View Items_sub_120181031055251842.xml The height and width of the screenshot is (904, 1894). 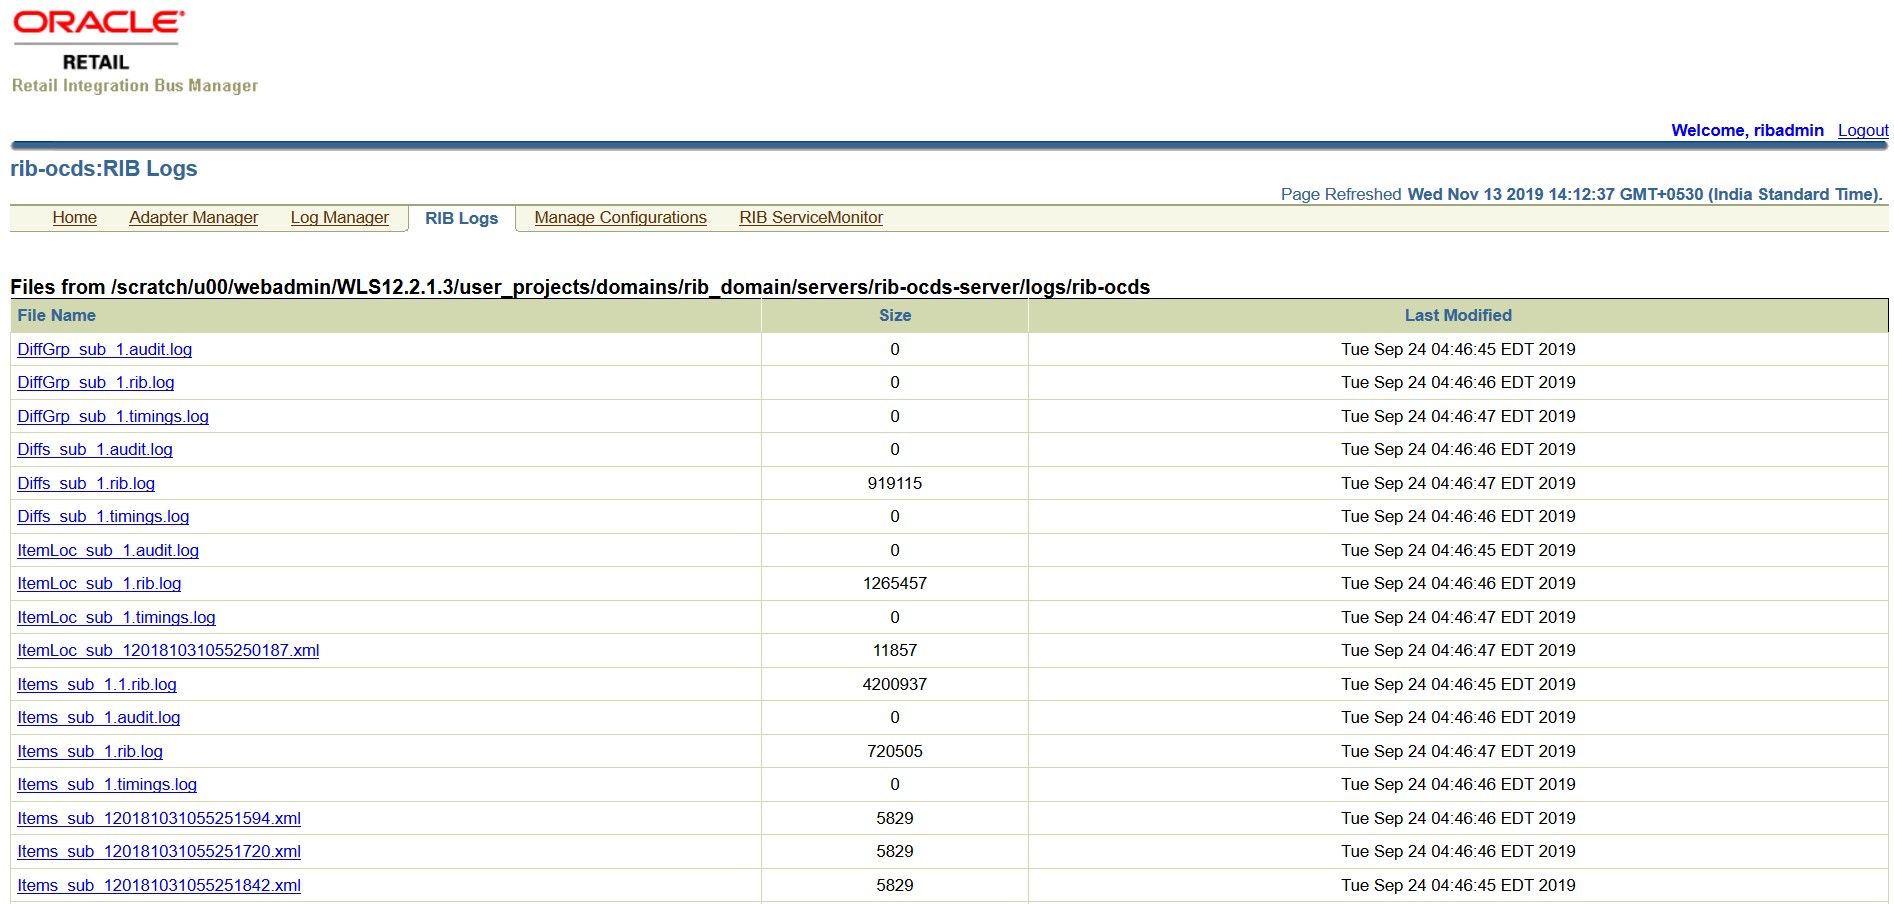tap(161, 885)
